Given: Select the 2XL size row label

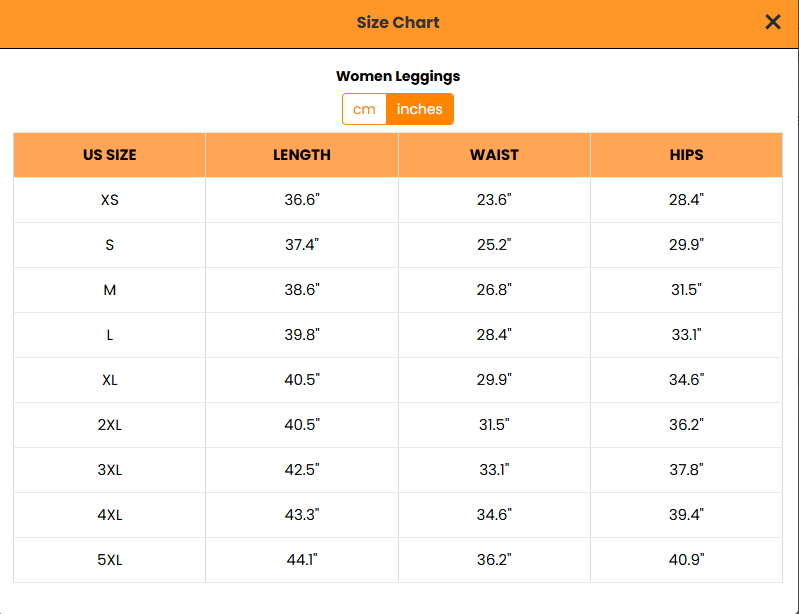Looking at the screenshot, I should (110, 425).
